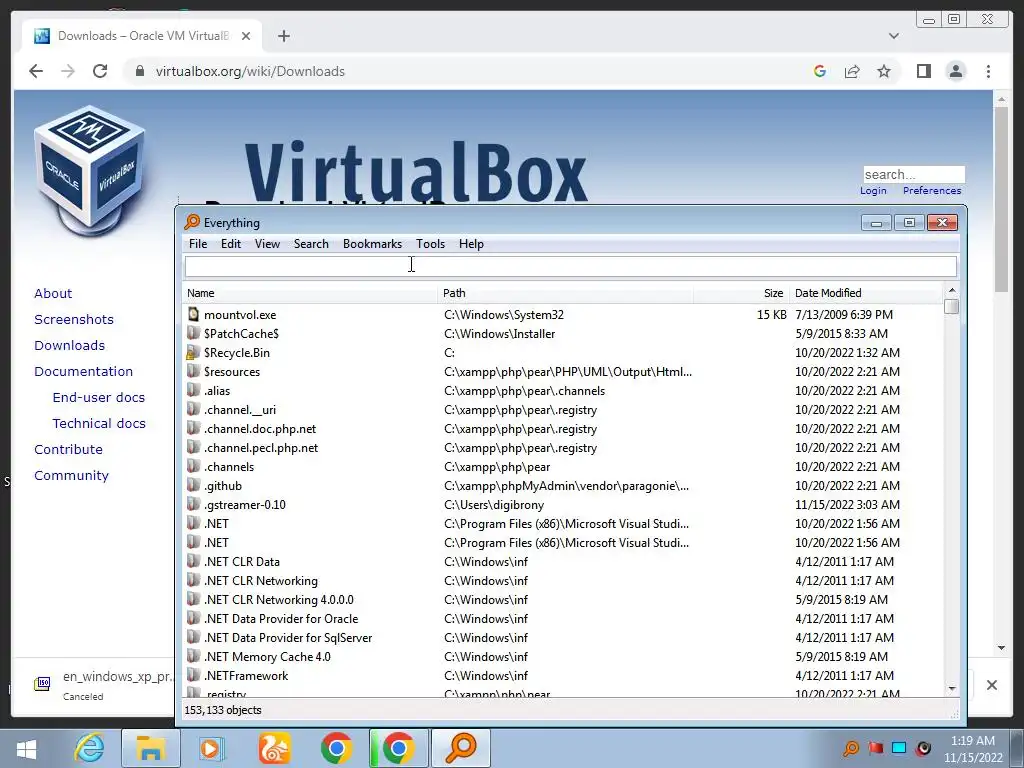Viewport: 1024px width, 768px height.
Task: Click Everything results scrollbar up arrow
Action: (952, 290)
